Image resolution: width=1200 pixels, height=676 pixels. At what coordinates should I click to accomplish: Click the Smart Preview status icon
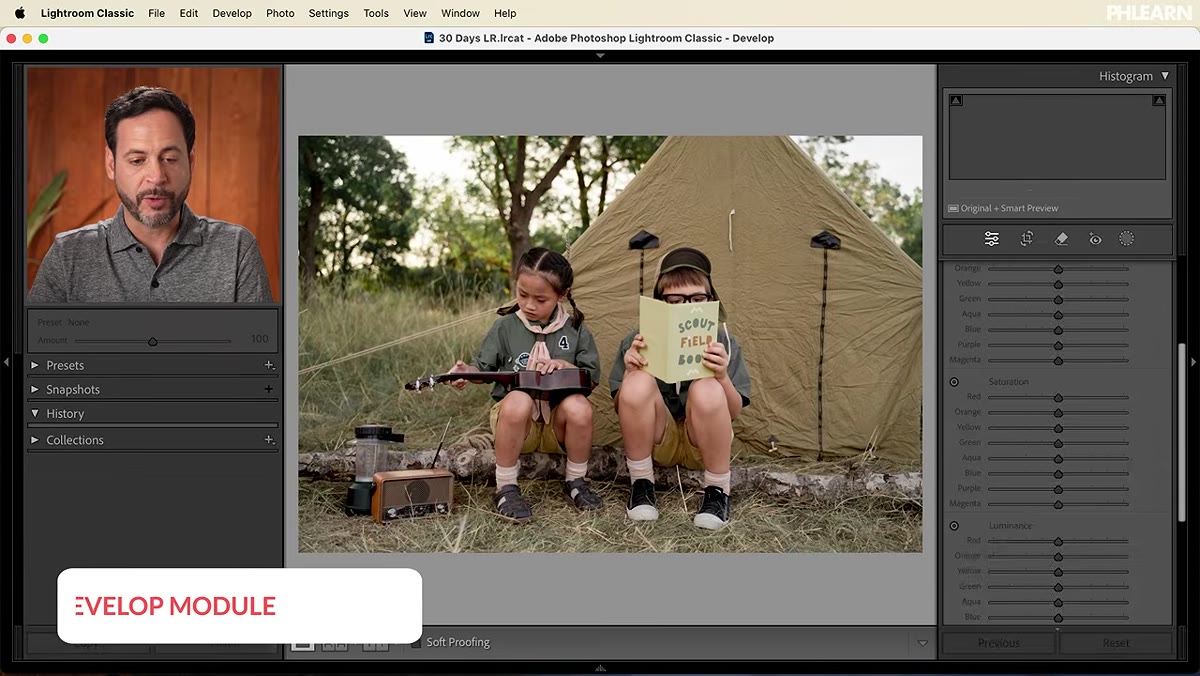coord(953,208)
